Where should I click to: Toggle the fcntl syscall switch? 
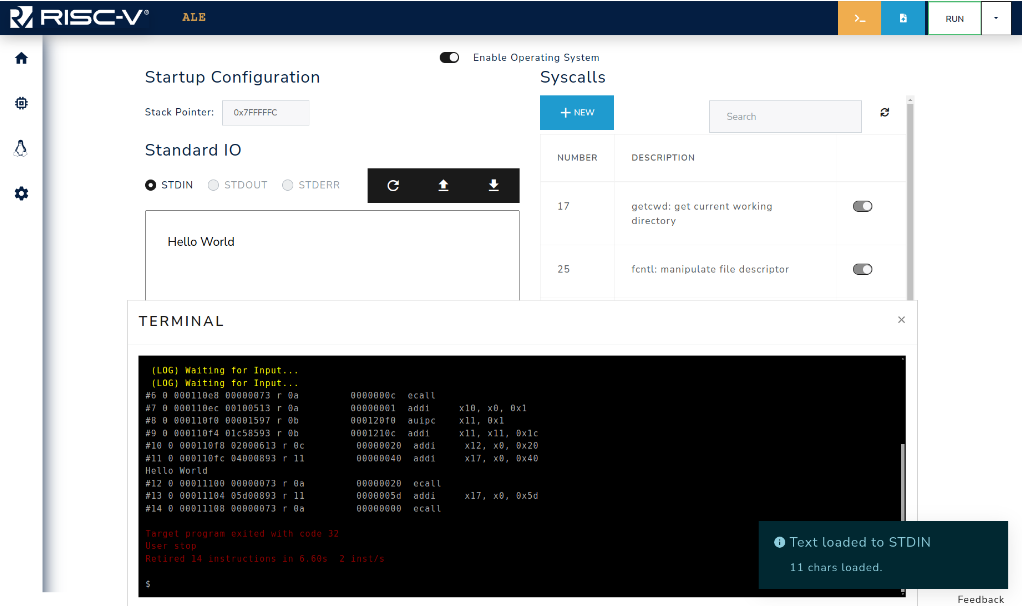pos(862,269)
